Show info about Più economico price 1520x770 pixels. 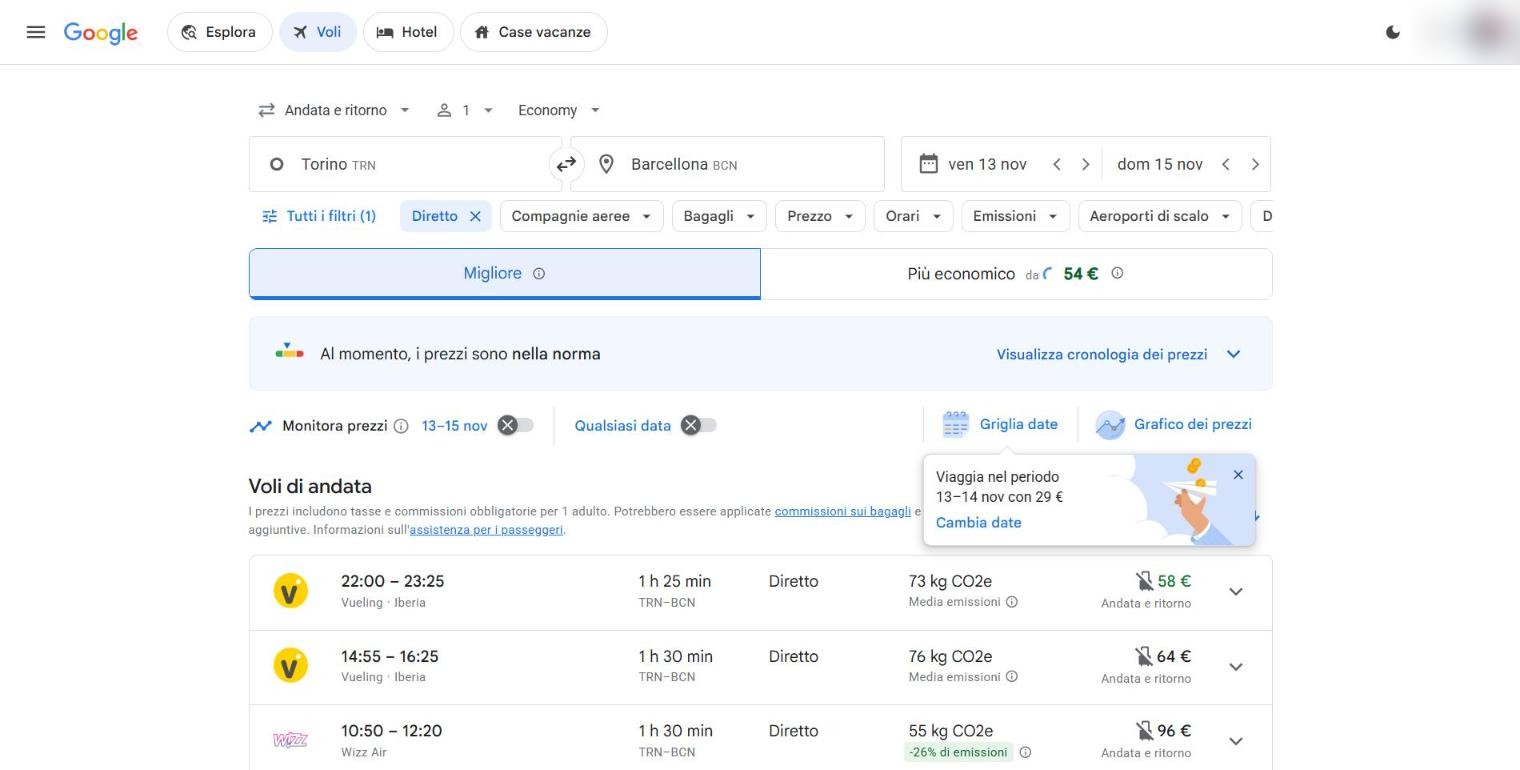(x=1117, y=273)
